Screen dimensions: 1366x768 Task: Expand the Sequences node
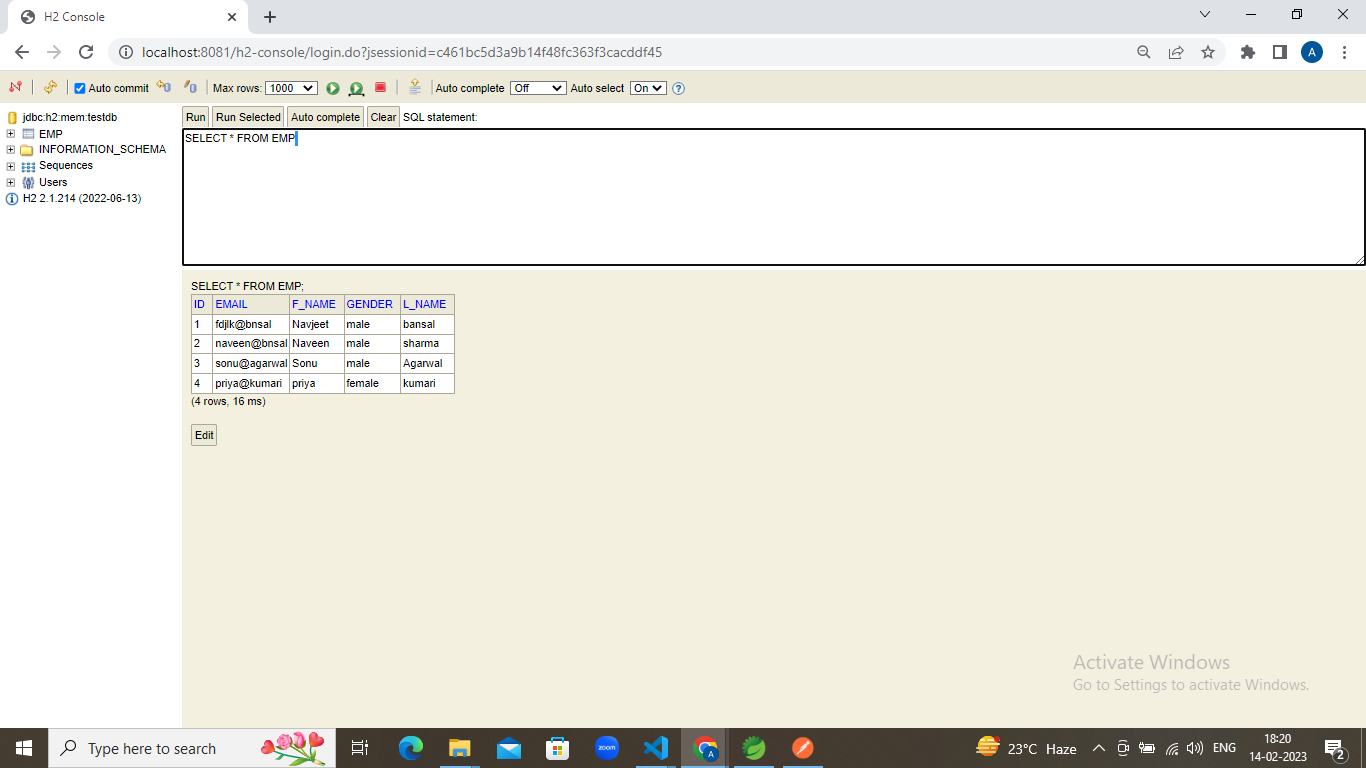(11, 166)
